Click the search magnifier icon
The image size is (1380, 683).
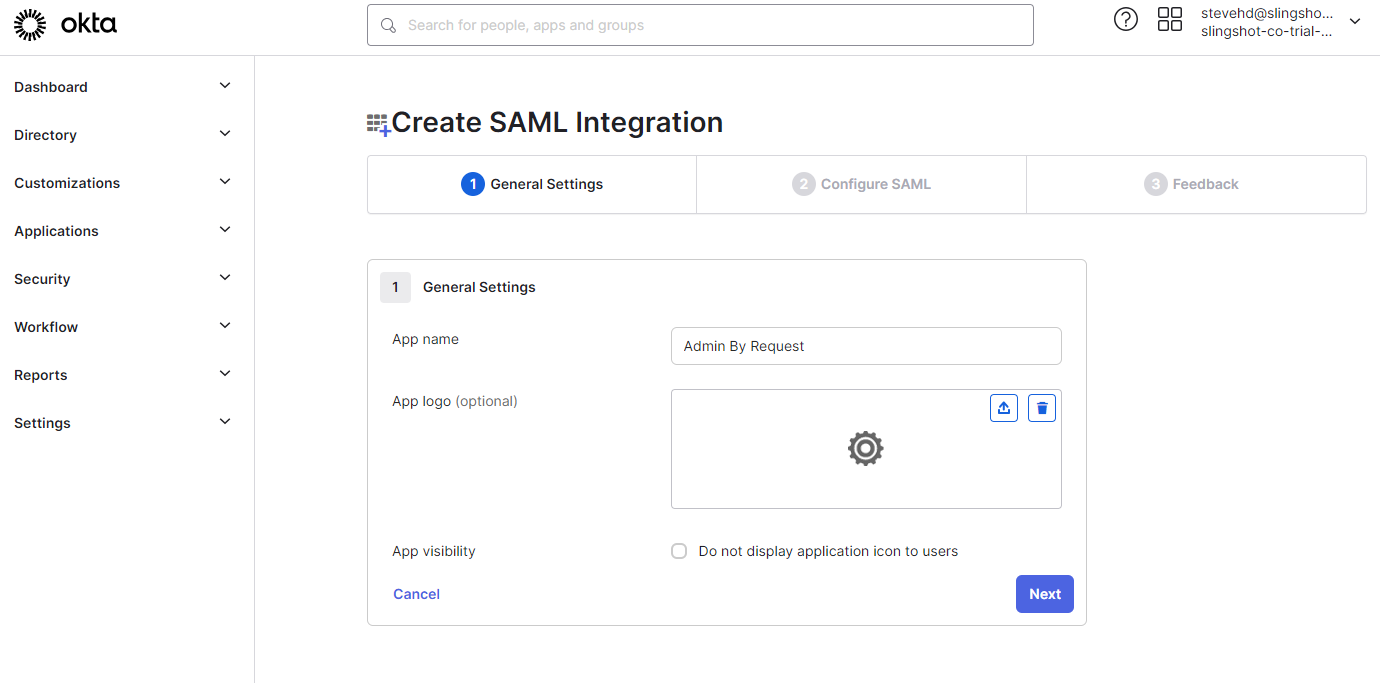pyautogui.click(x=388, y=25)
